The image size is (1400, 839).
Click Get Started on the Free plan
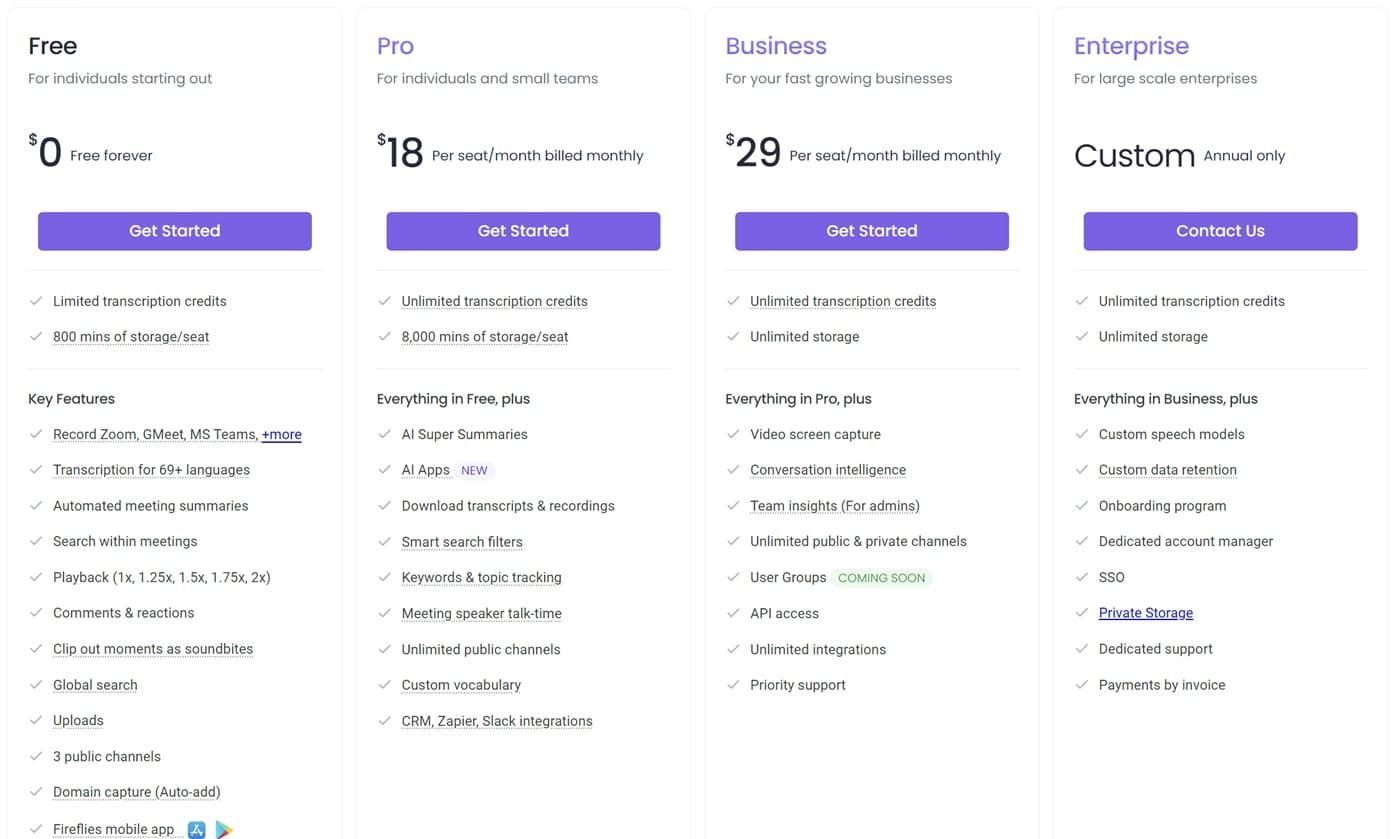174,231
